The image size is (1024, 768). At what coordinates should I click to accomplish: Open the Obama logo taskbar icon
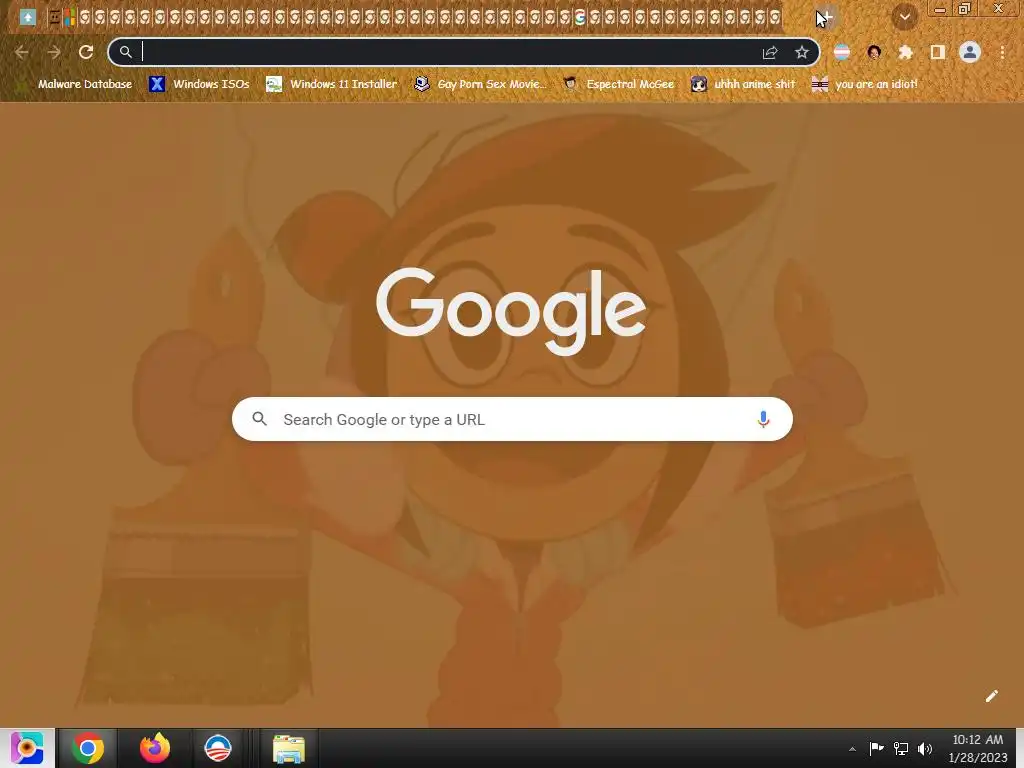tap(218, 748)
